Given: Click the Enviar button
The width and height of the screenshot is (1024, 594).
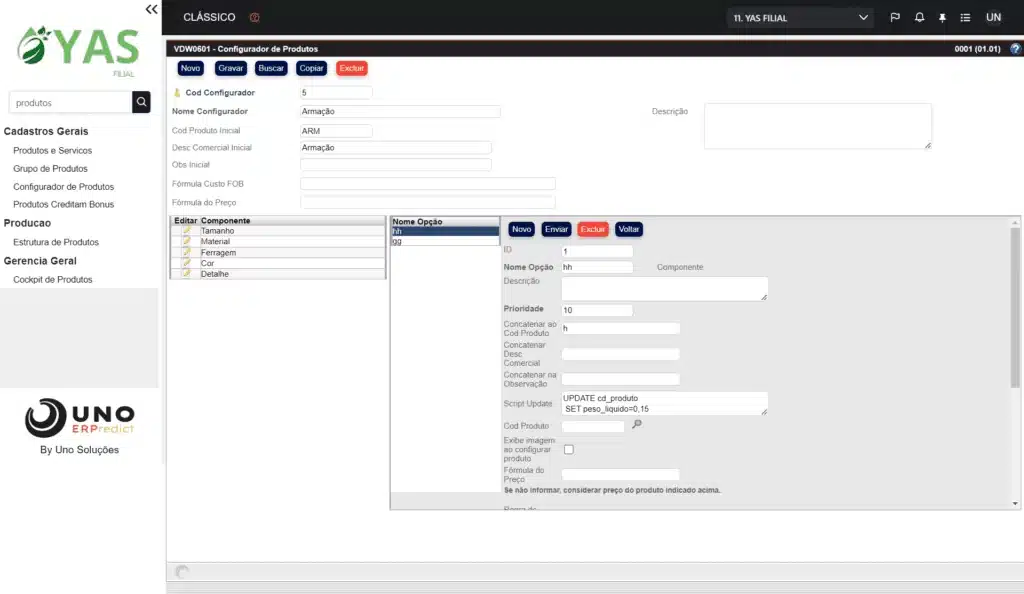Looking at the screenshot, I should coord(556,229).
